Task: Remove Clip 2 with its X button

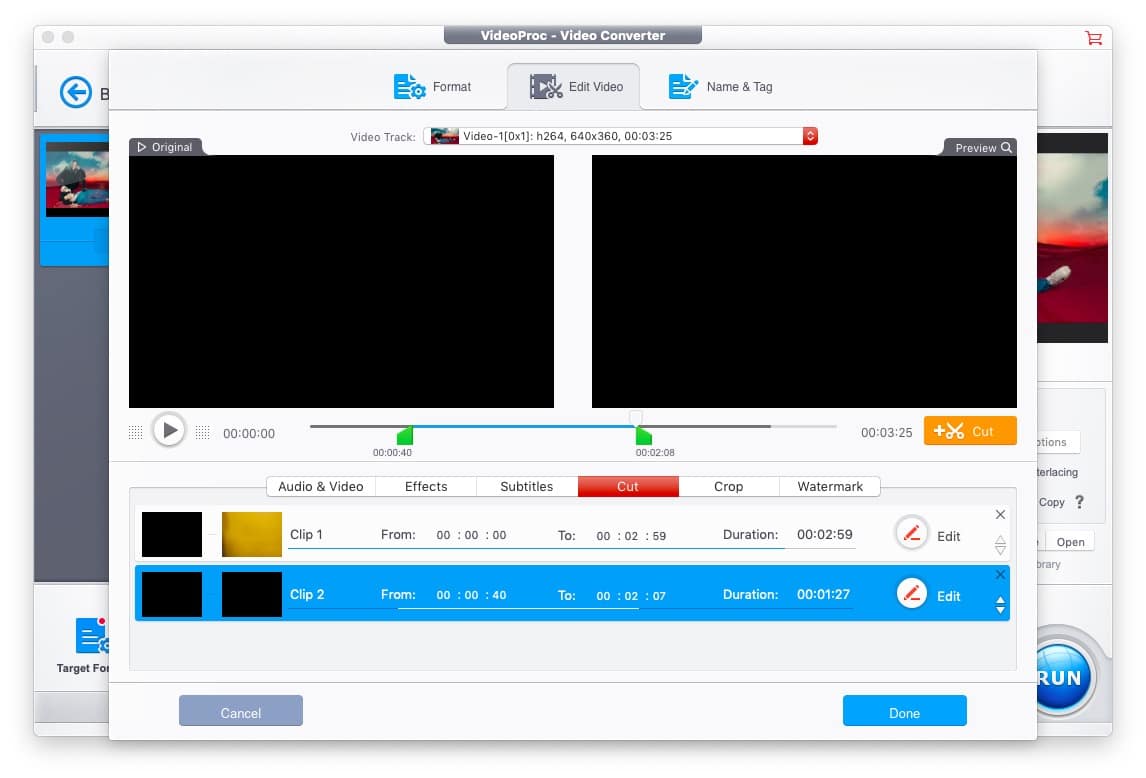Action: click(1001, 575)
